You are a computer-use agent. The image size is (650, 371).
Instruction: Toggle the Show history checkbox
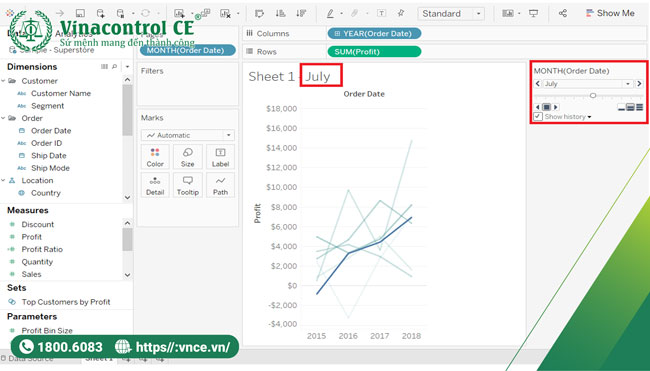point(538,116)
